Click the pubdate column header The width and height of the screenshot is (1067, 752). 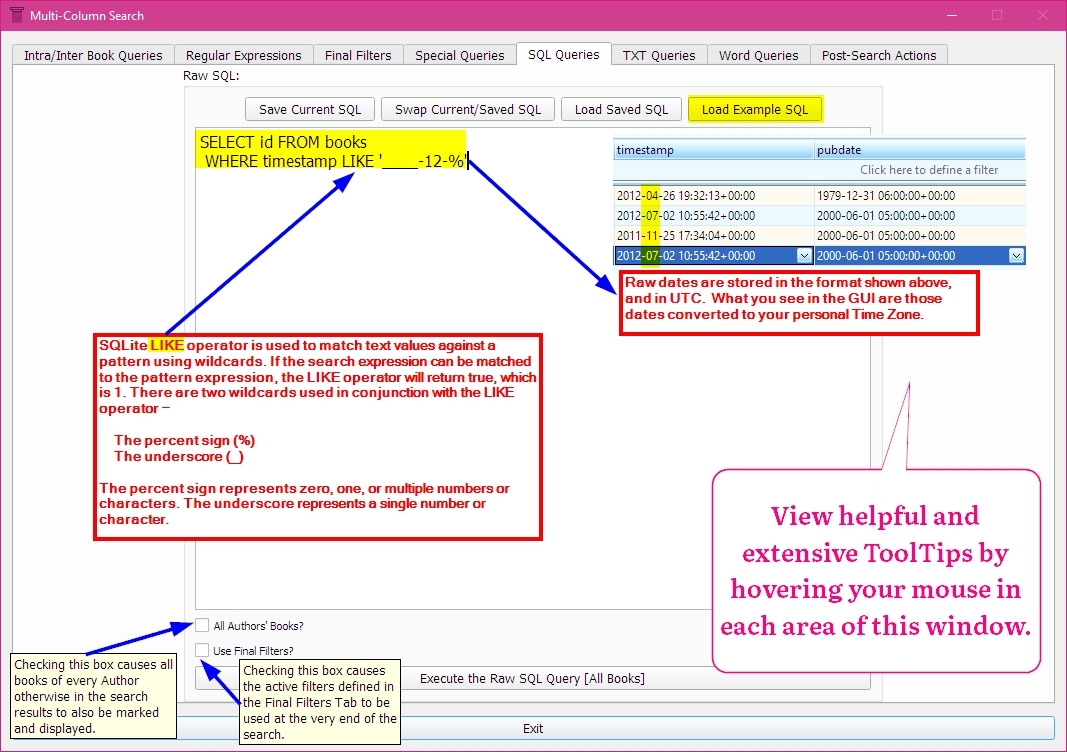(x=920, y=150)
